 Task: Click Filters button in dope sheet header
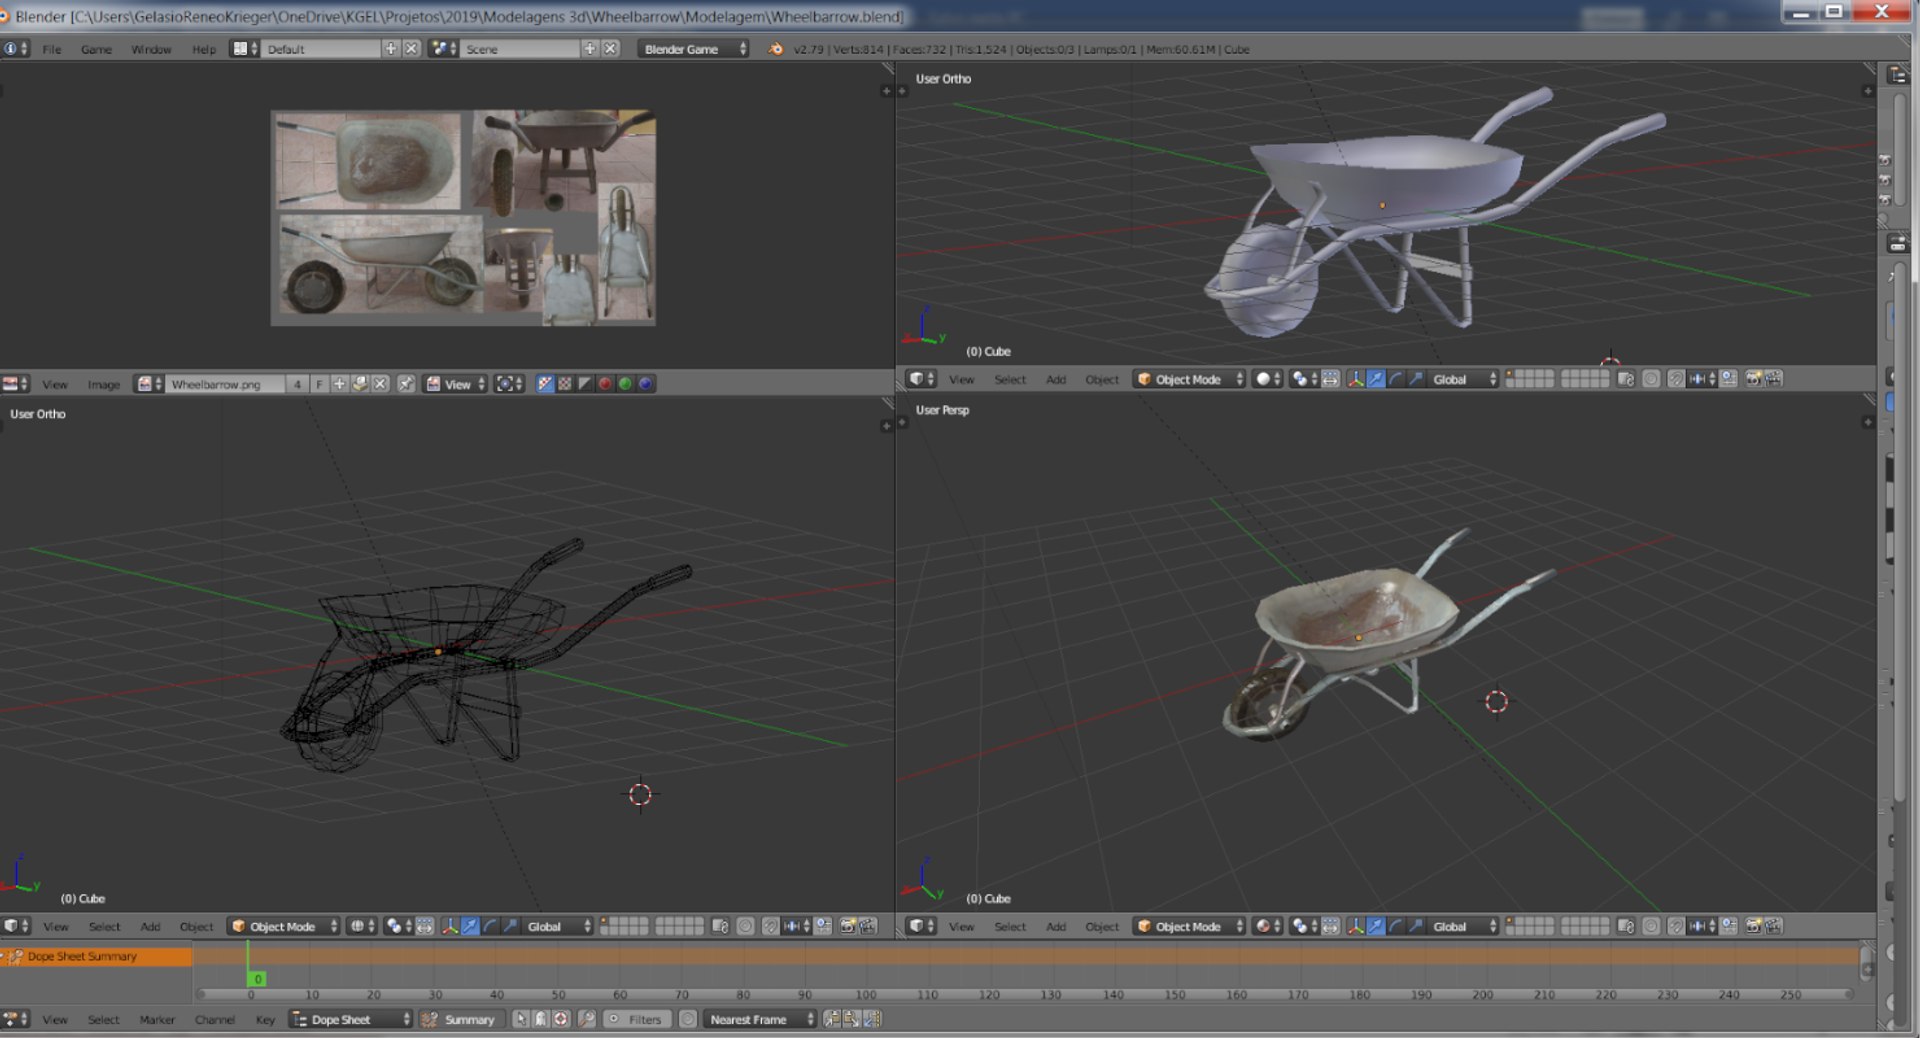(x=636, y=1019)
